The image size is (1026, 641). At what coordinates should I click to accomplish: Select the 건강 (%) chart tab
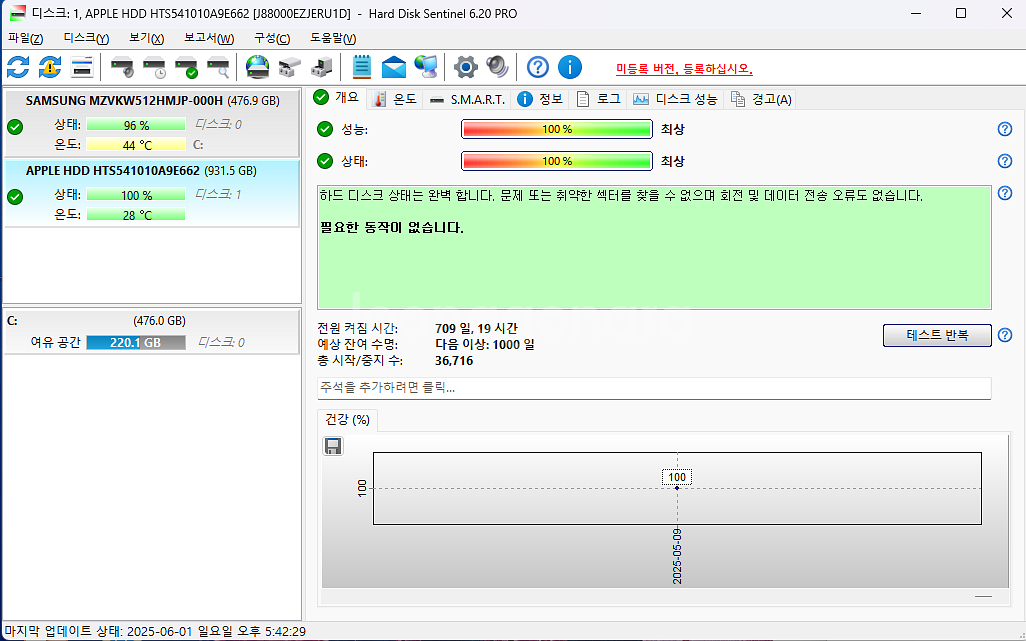pyautogui.click(x=347, y=420)
